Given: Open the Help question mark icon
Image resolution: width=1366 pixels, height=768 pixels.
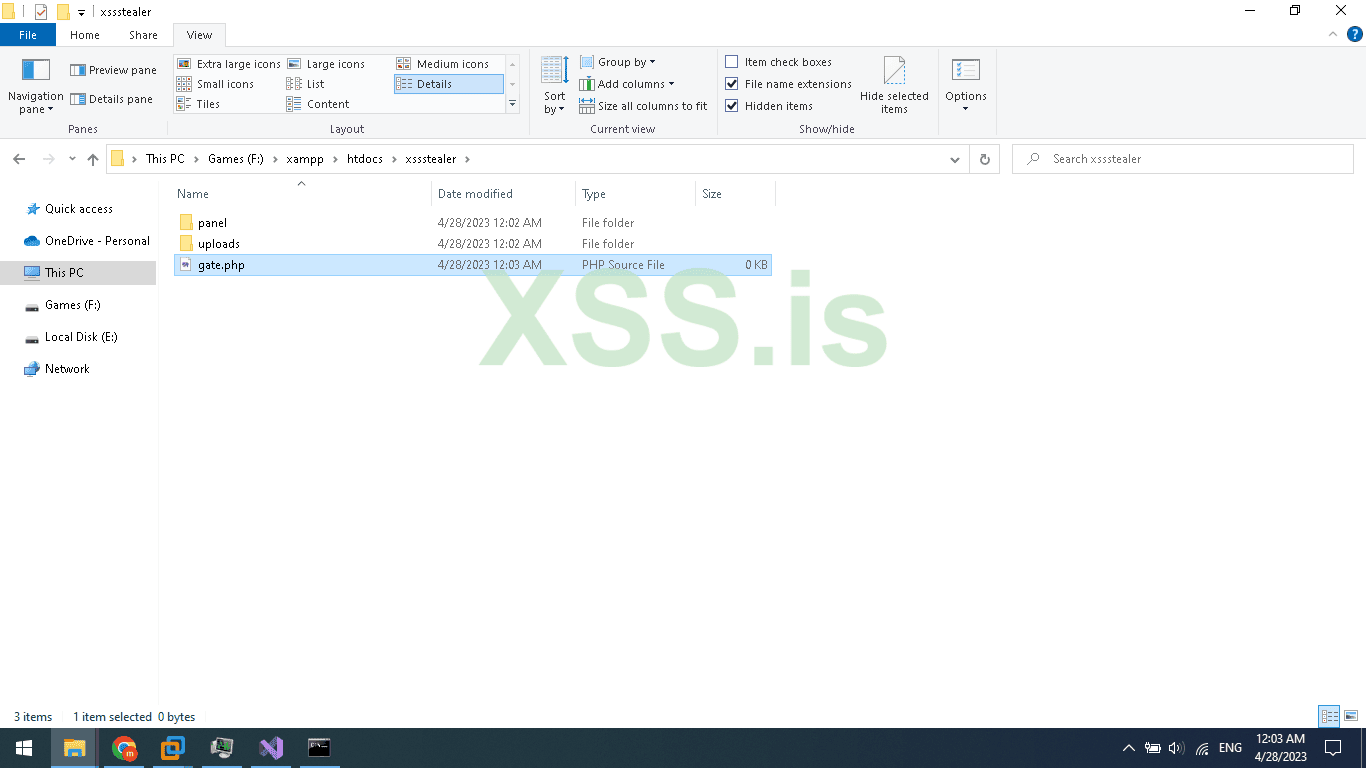Looking at the screenshot, I should click(x=1355, y=34).
